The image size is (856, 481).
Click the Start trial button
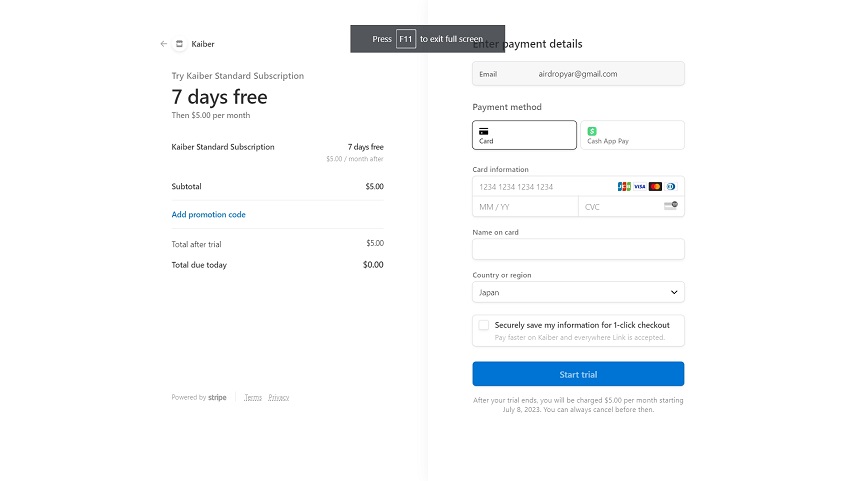click(578, 375)
